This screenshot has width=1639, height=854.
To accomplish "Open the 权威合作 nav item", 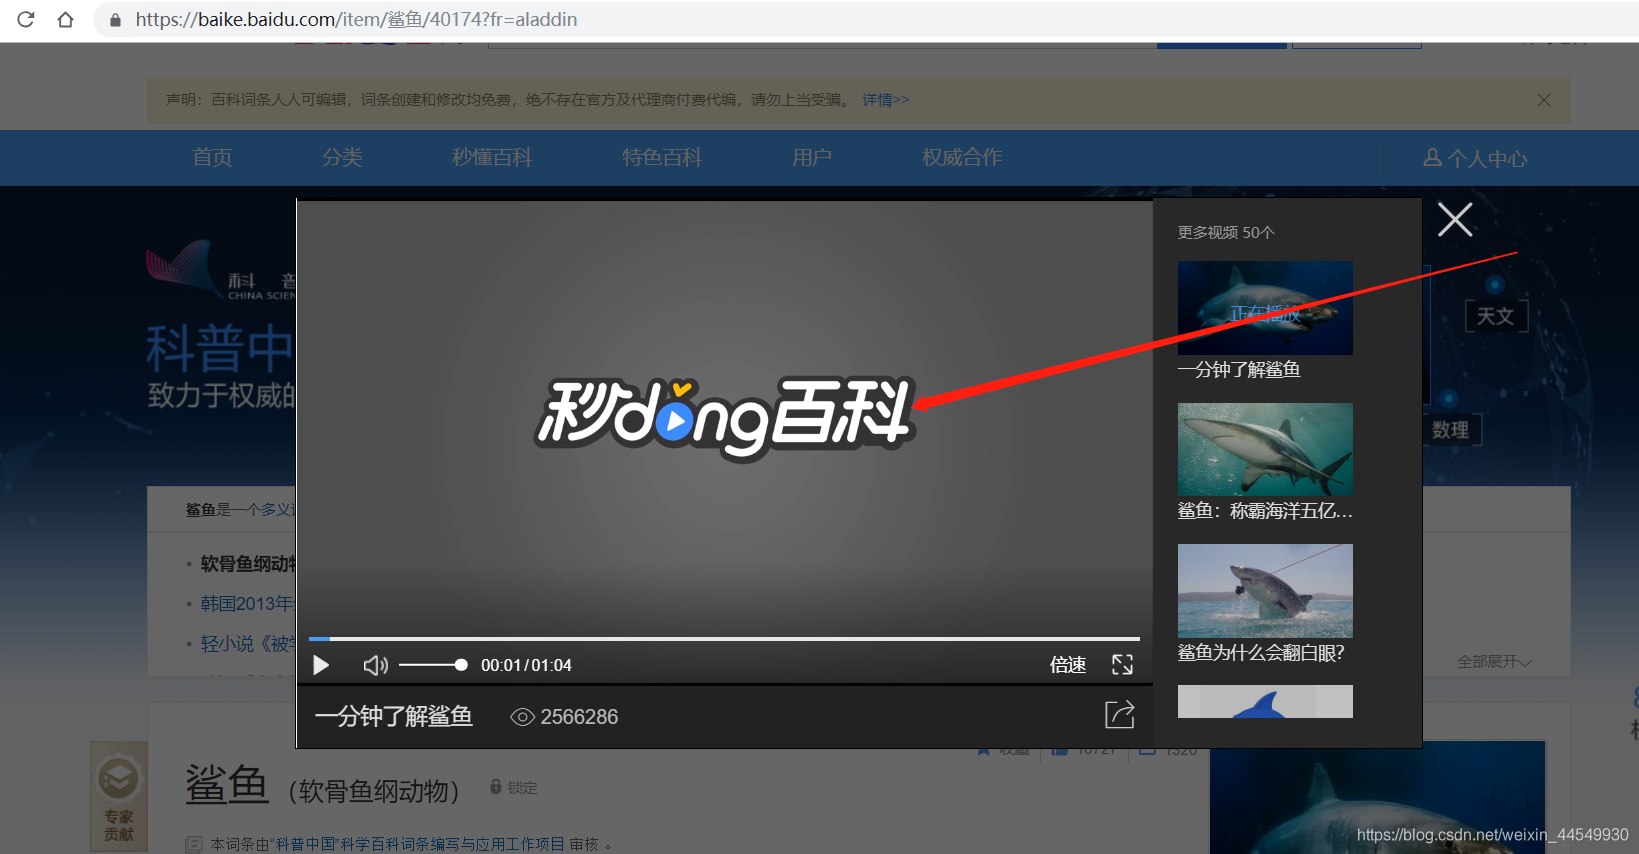I will coord(962,157).
